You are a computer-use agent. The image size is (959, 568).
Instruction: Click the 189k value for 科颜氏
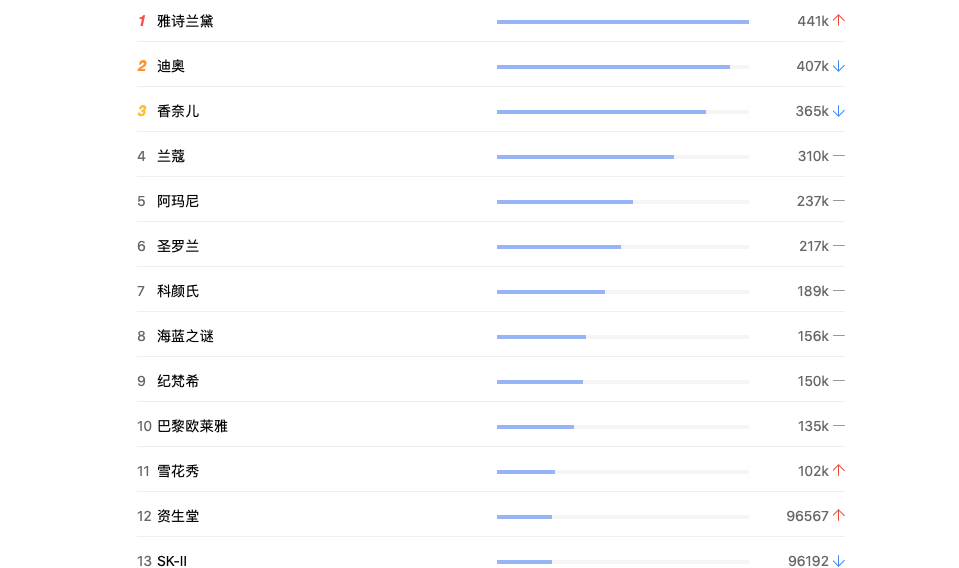pos(812,291)
